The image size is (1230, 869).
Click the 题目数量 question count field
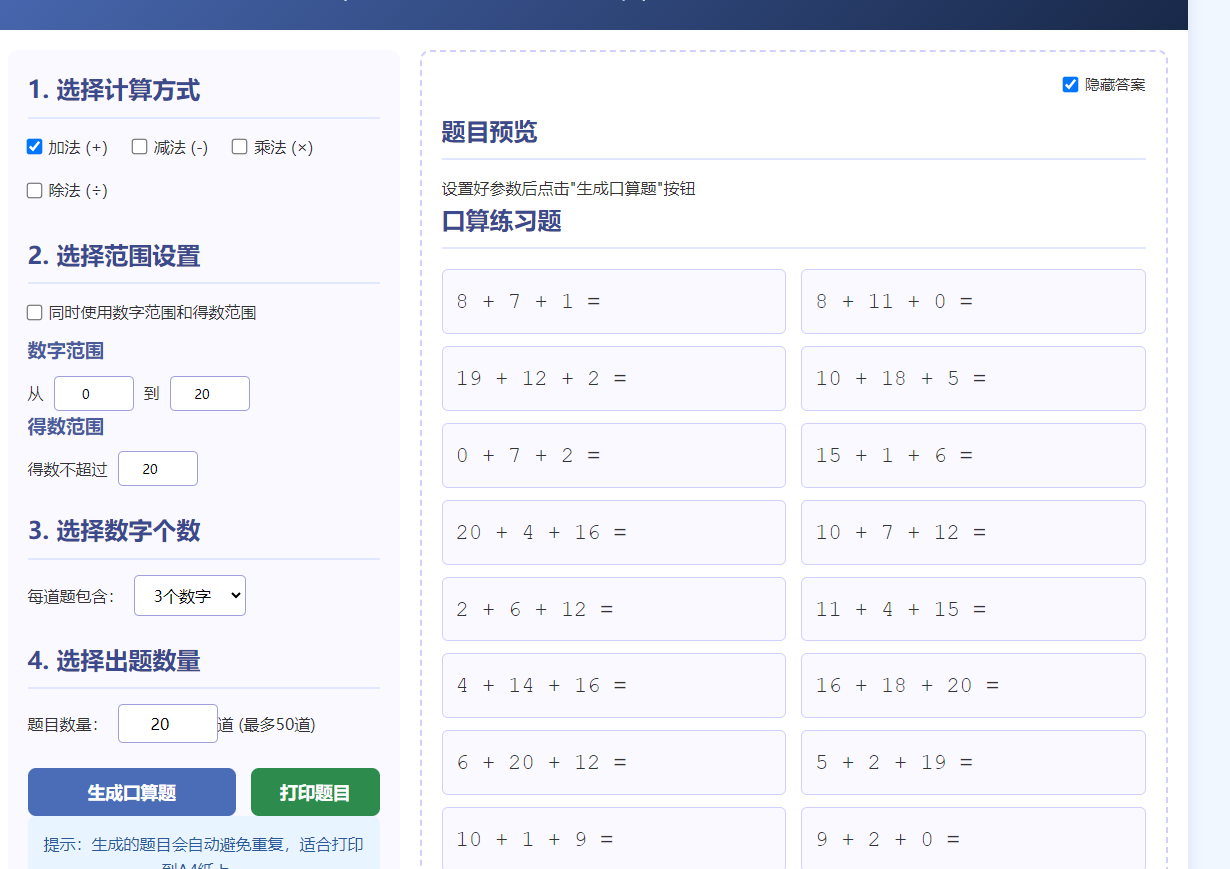click(168, 724)
